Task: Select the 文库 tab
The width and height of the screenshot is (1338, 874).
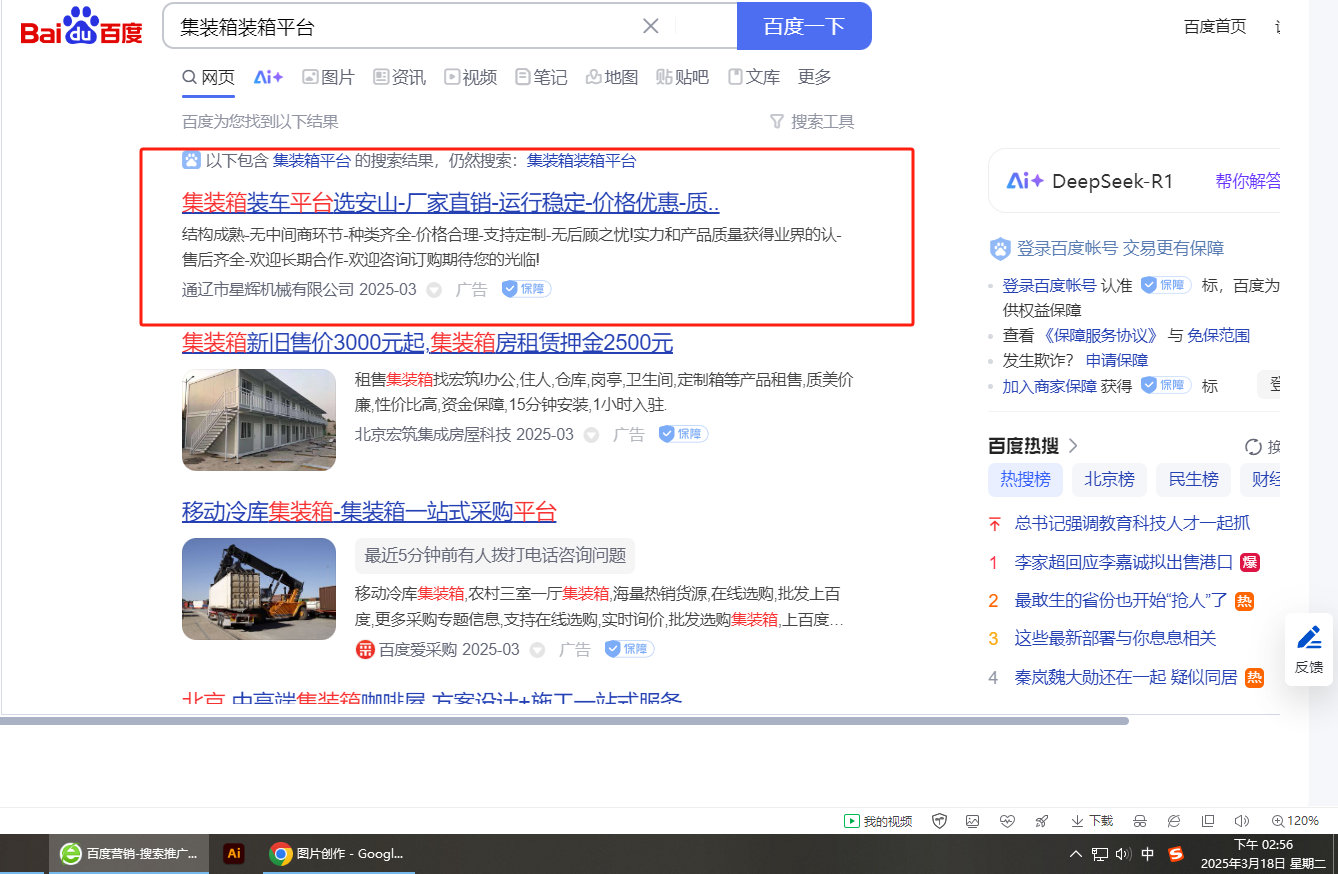Action: click(754, 77)
